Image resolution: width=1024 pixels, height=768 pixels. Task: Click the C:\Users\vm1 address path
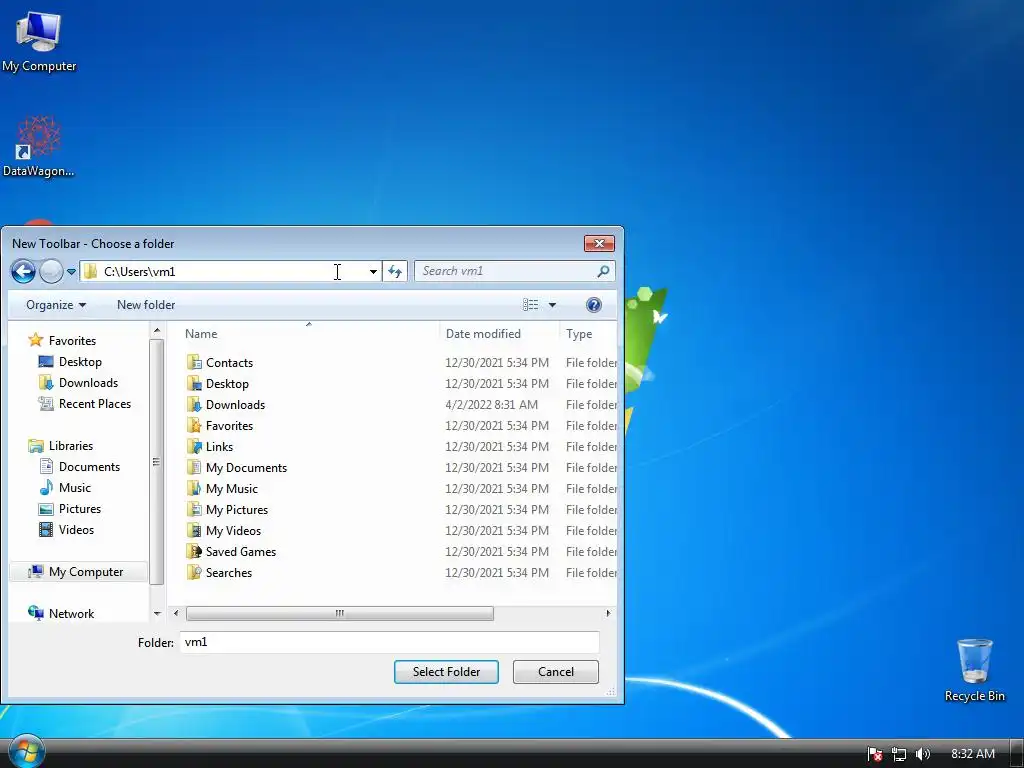(140, 272)
